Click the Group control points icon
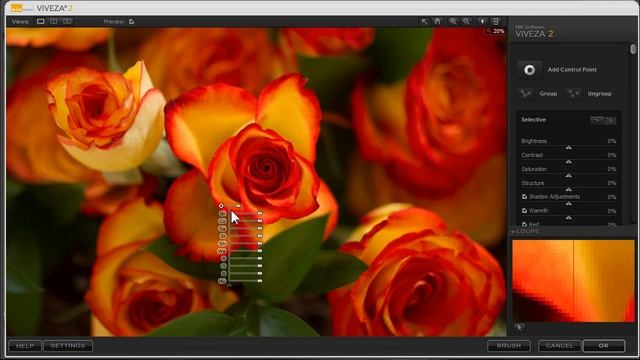This screenshot has height=360, width=640. pos(526,93)
